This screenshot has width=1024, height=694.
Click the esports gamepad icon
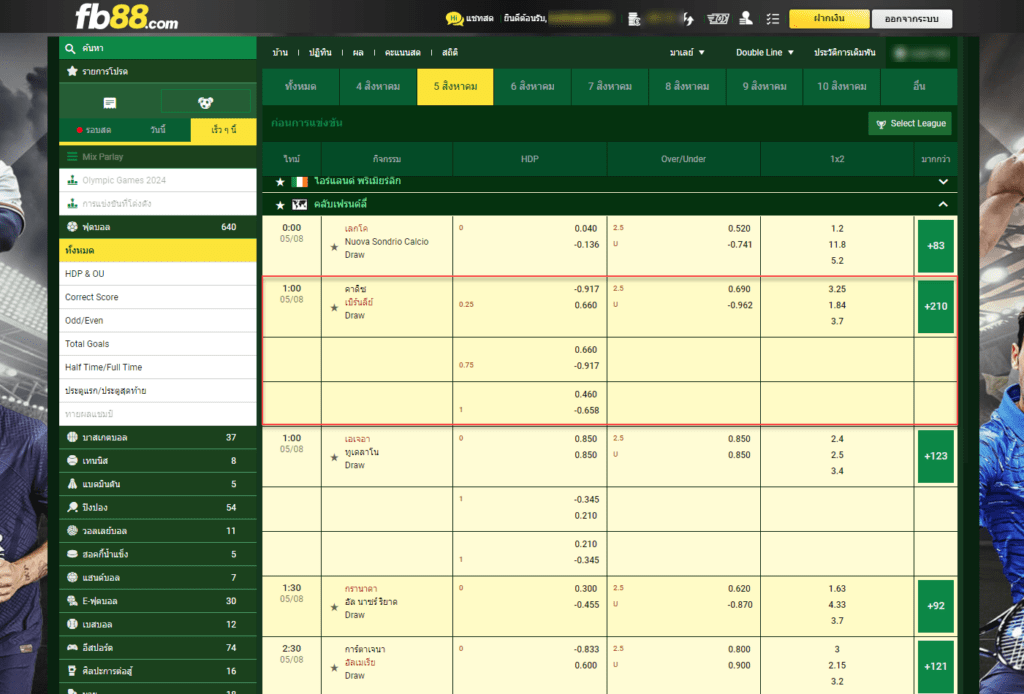pyautogui.click(x=72, y=647)
